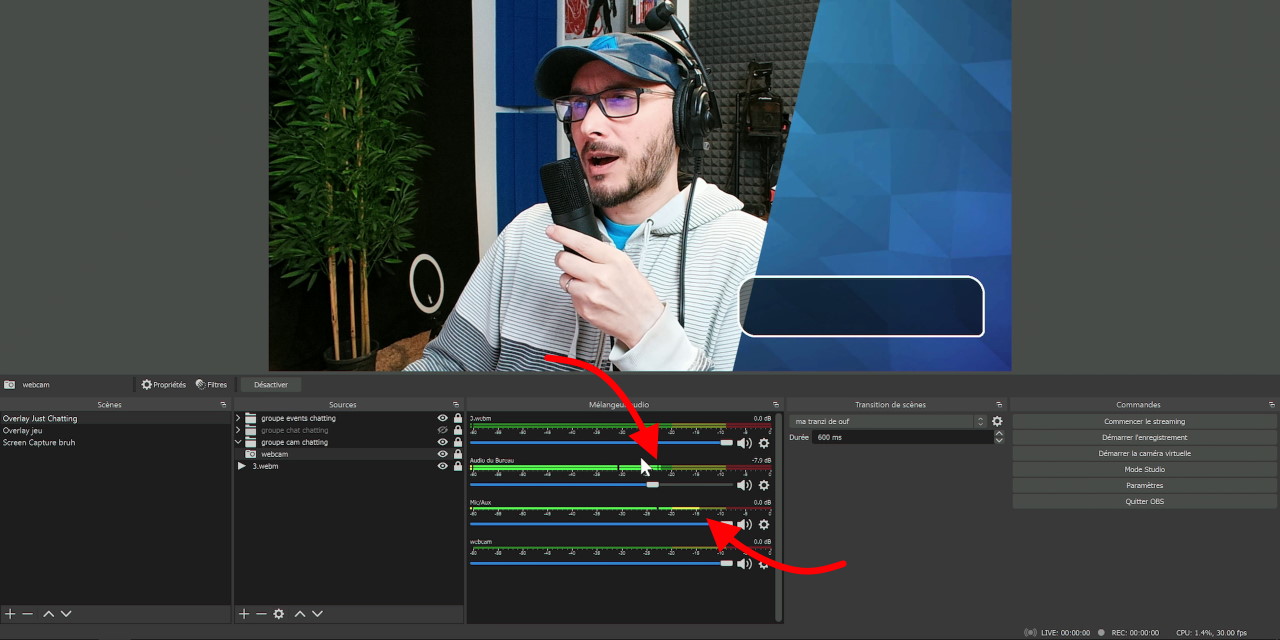
Task: Open the scene transition dropdown
Action: click(x=887, y=421)
